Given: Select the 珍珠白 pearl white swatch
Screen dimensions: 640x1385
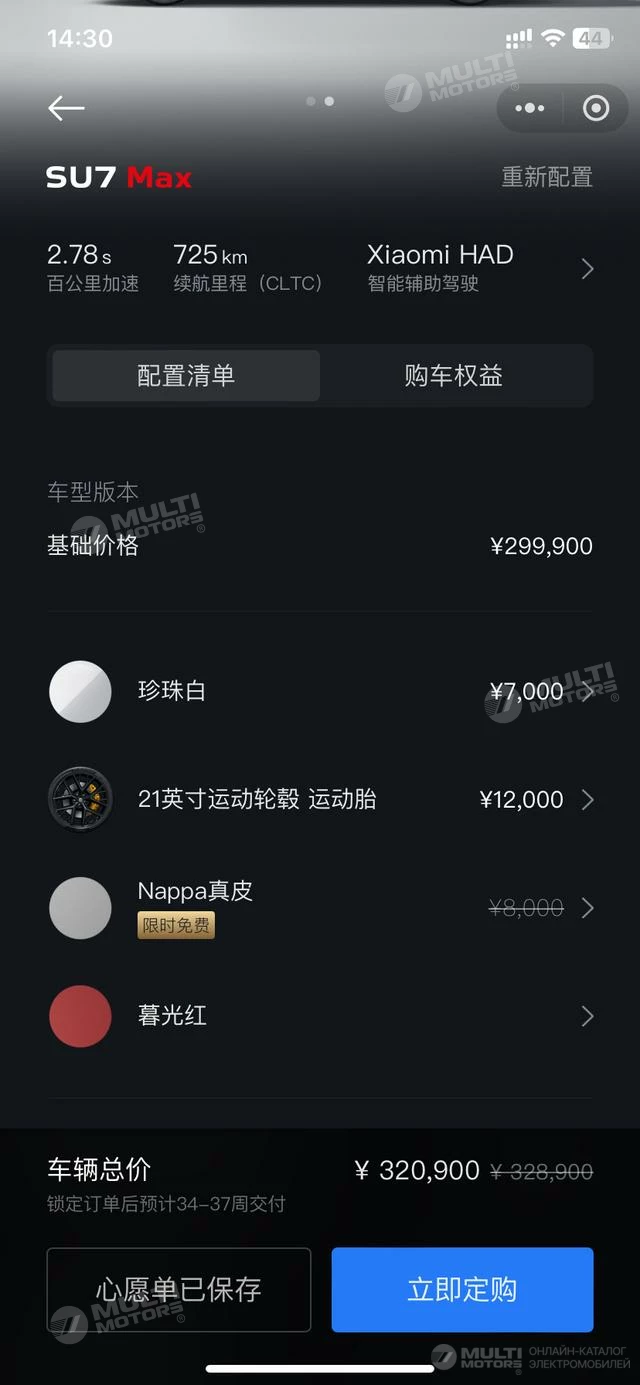Looking at the screenshot, I should point(80,691).
